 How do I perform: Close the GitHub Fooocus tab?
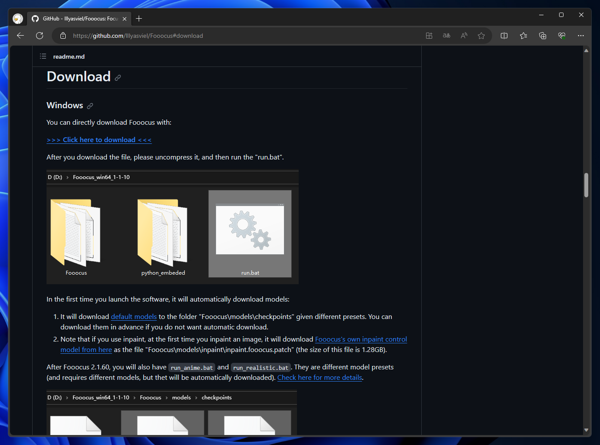pyautogui.click(x=124, y=19)
